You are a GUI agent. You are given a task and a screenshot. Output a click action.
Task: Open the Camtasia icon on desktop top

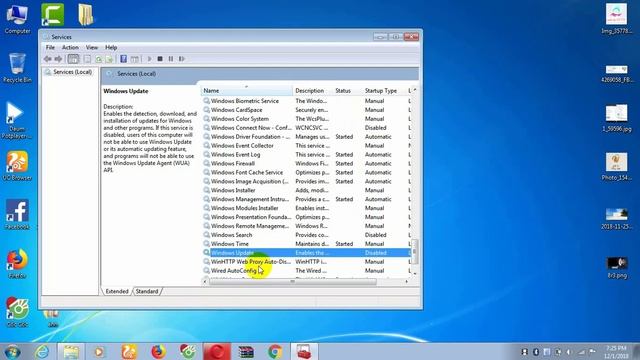tap(53, 14)
